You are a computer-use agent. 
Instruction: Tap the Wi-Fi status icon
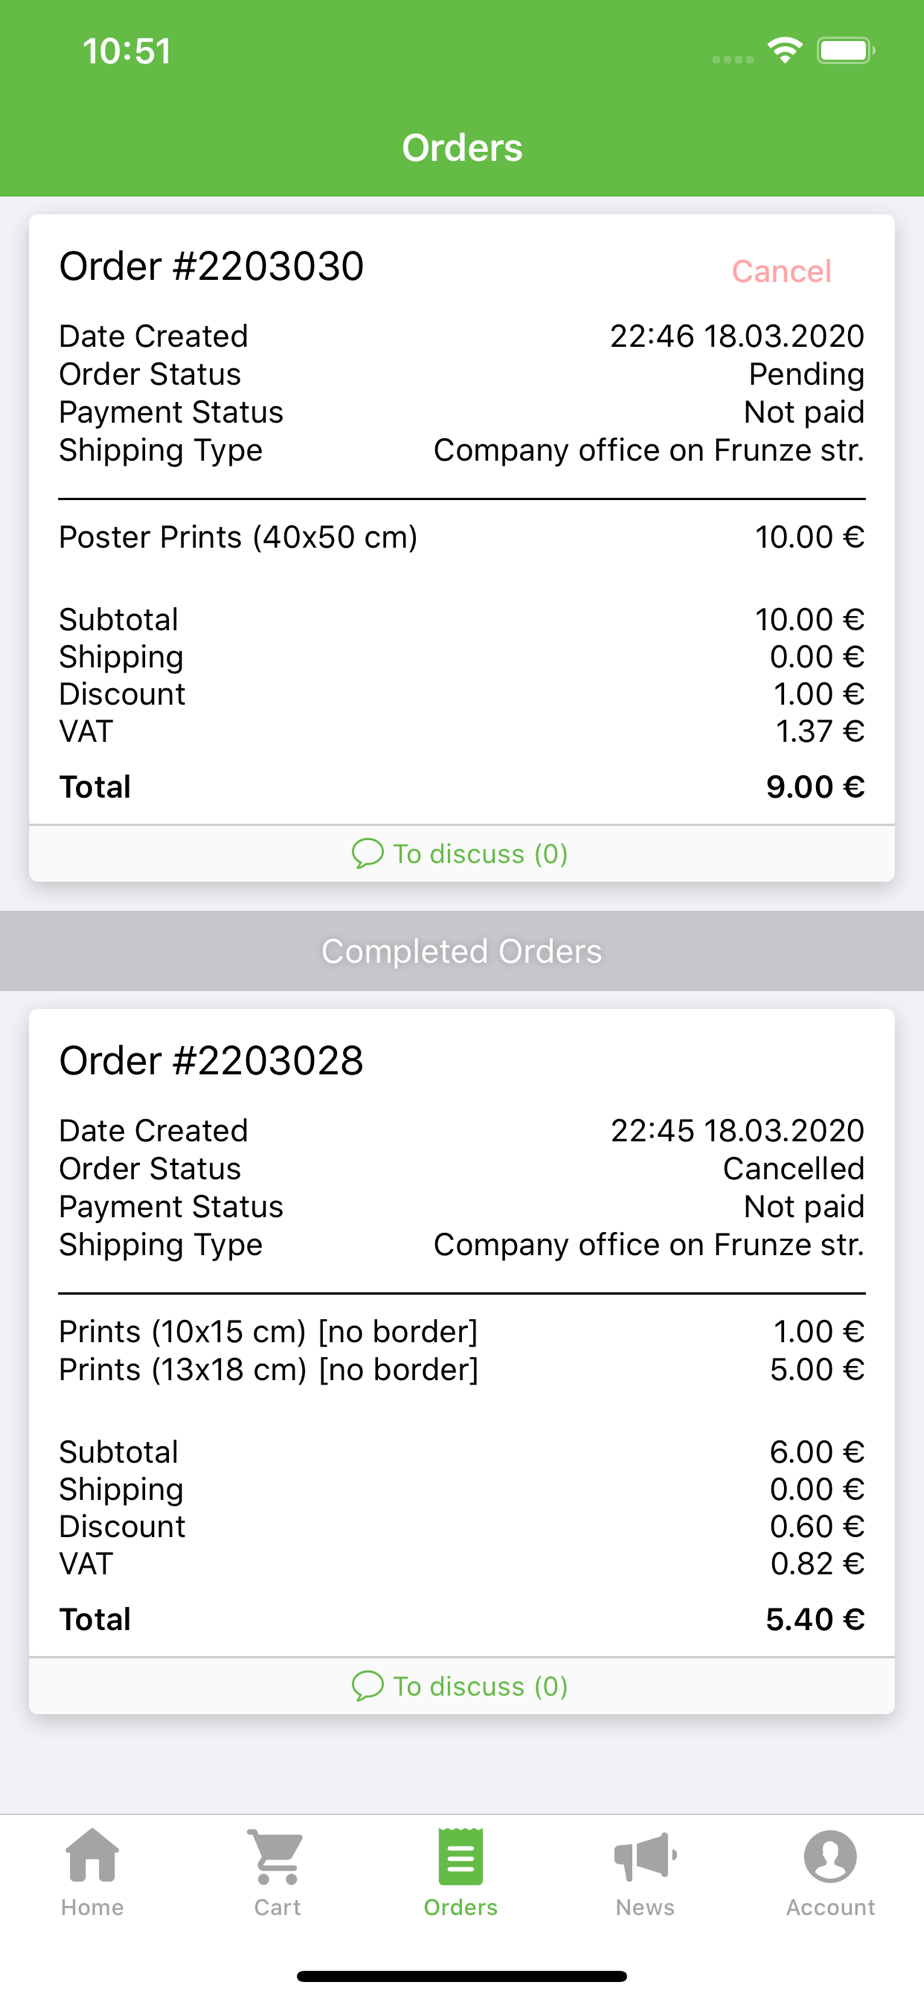coord(785,51)
